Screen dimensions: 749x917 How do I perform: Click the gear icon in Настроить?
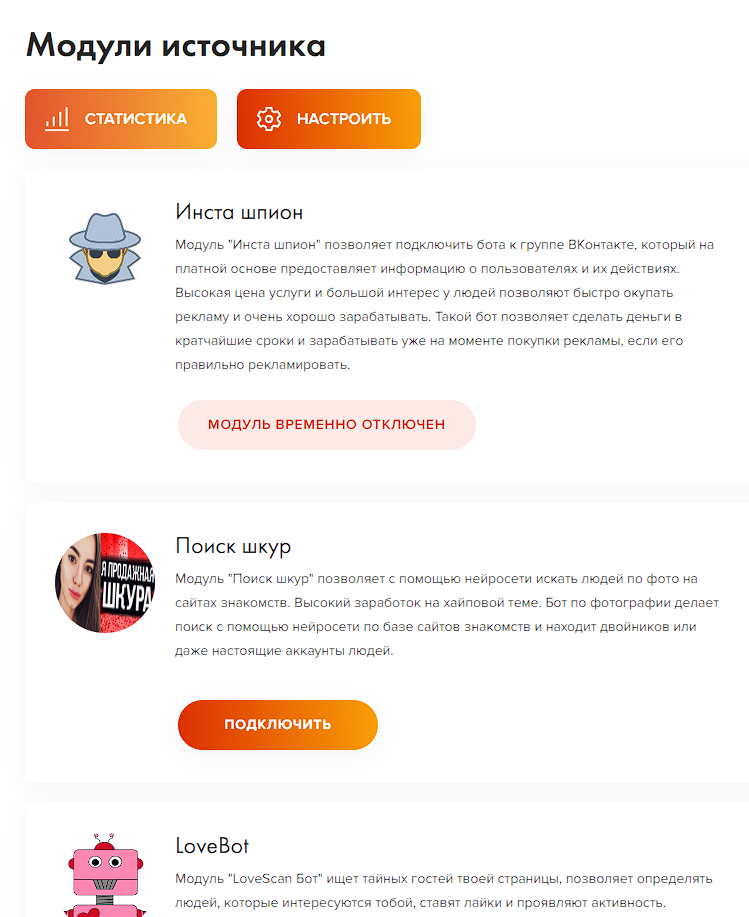269,119
